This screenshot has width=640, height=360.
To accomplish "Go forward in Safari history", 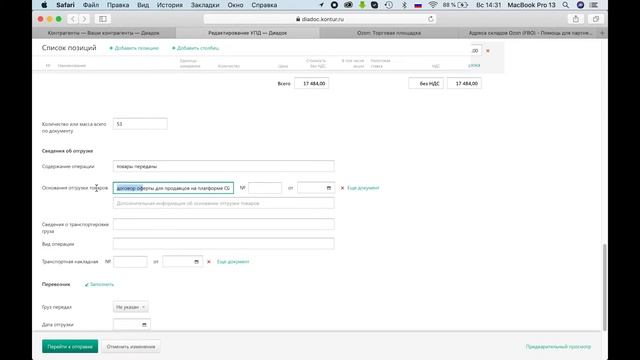I will 84,19.
